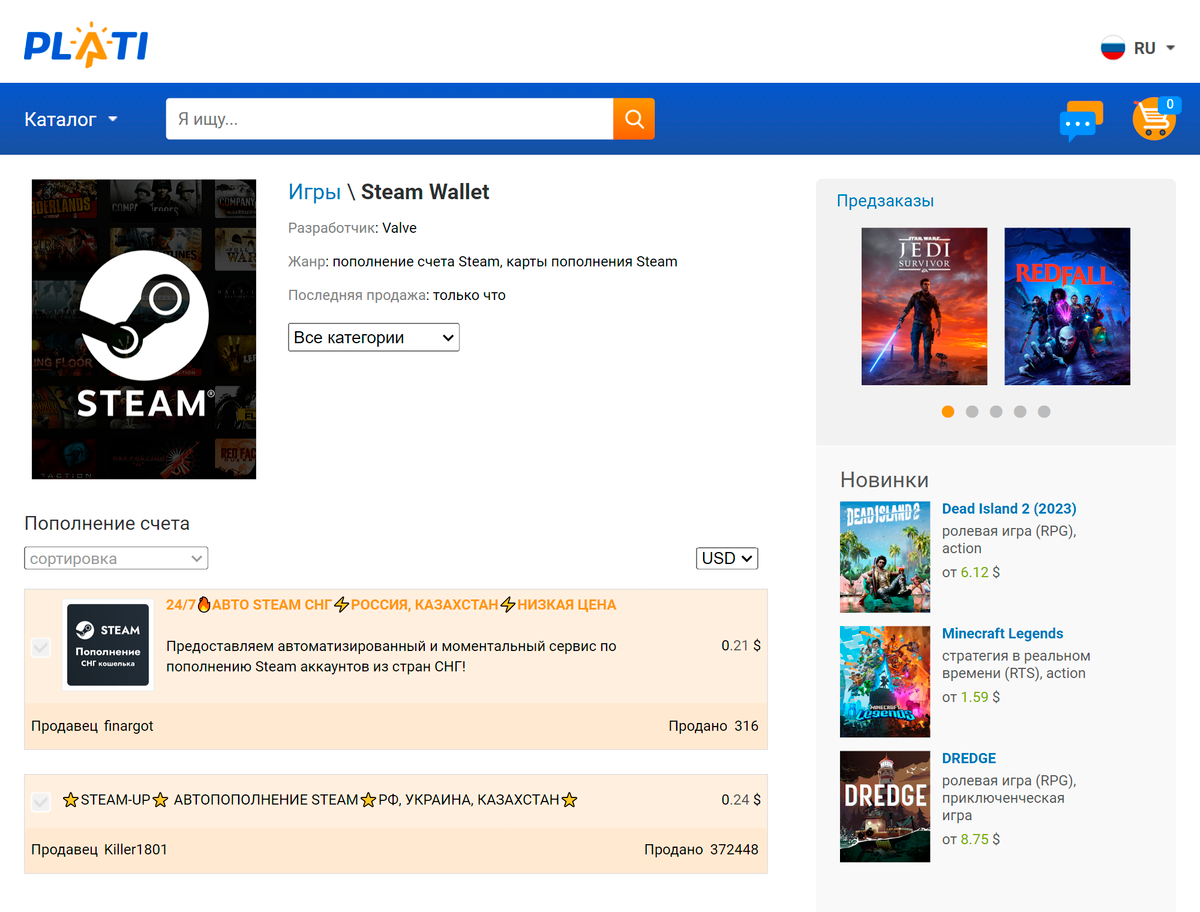Click the 0.24 $ price
The height and width of the screenshot is (912, 1200).
(741, 800)
